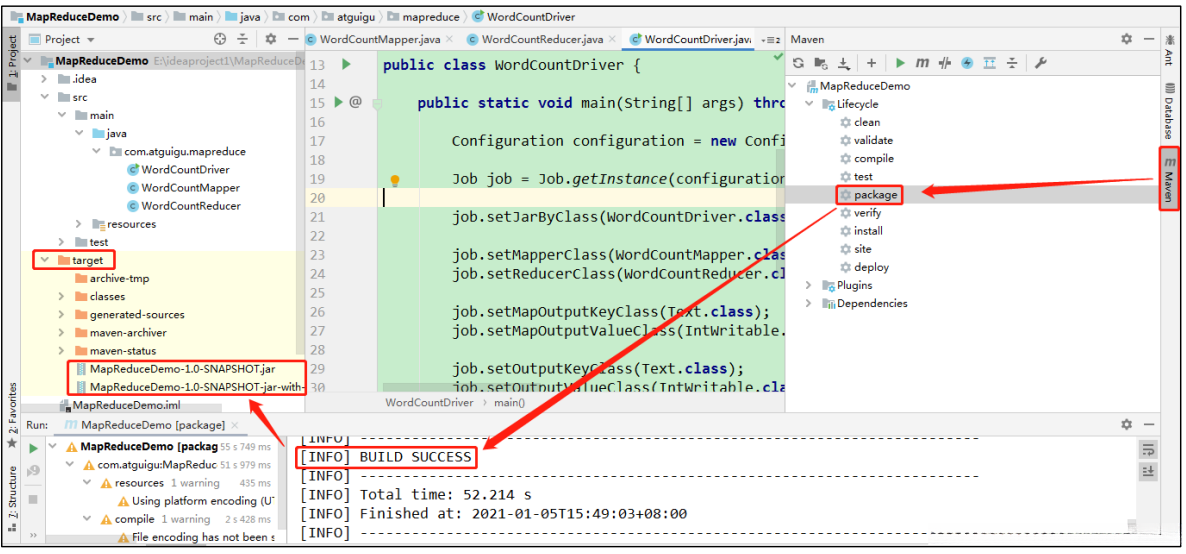
Task: Rerun Maven build in Run panel
Action: click(33, 448)
